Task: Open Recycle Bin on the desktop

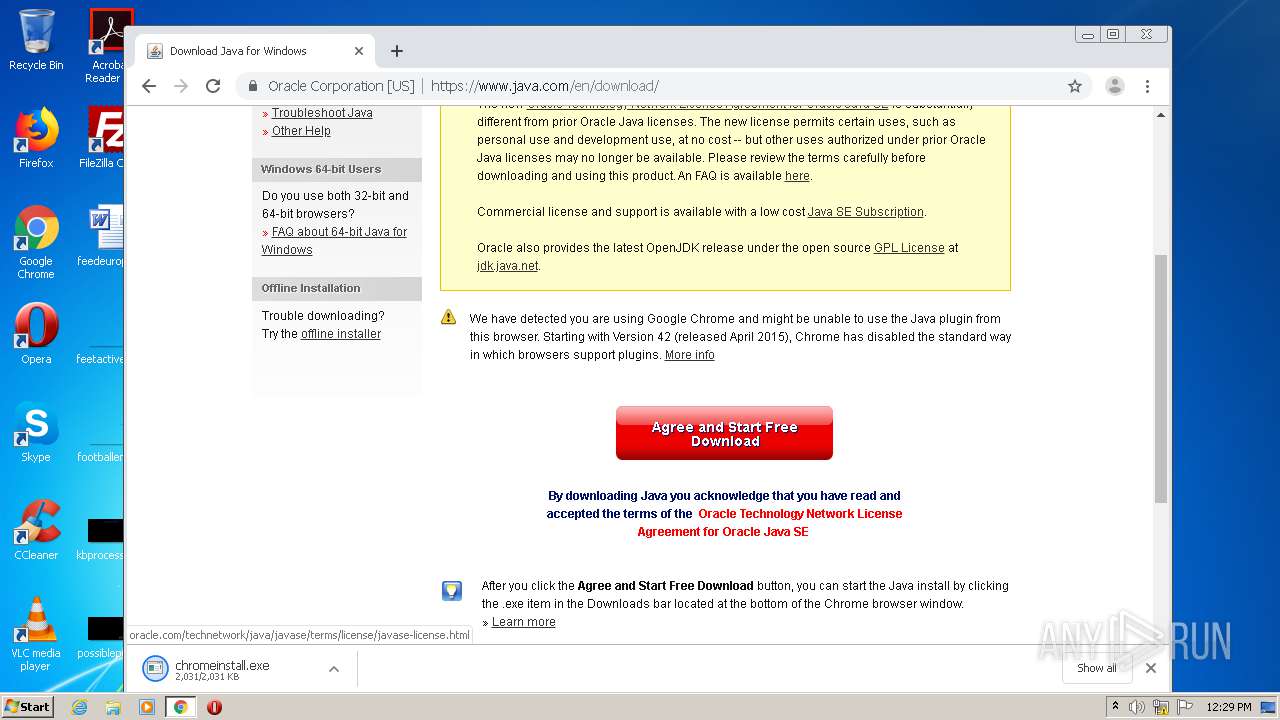Action: [x=36, y=40]
